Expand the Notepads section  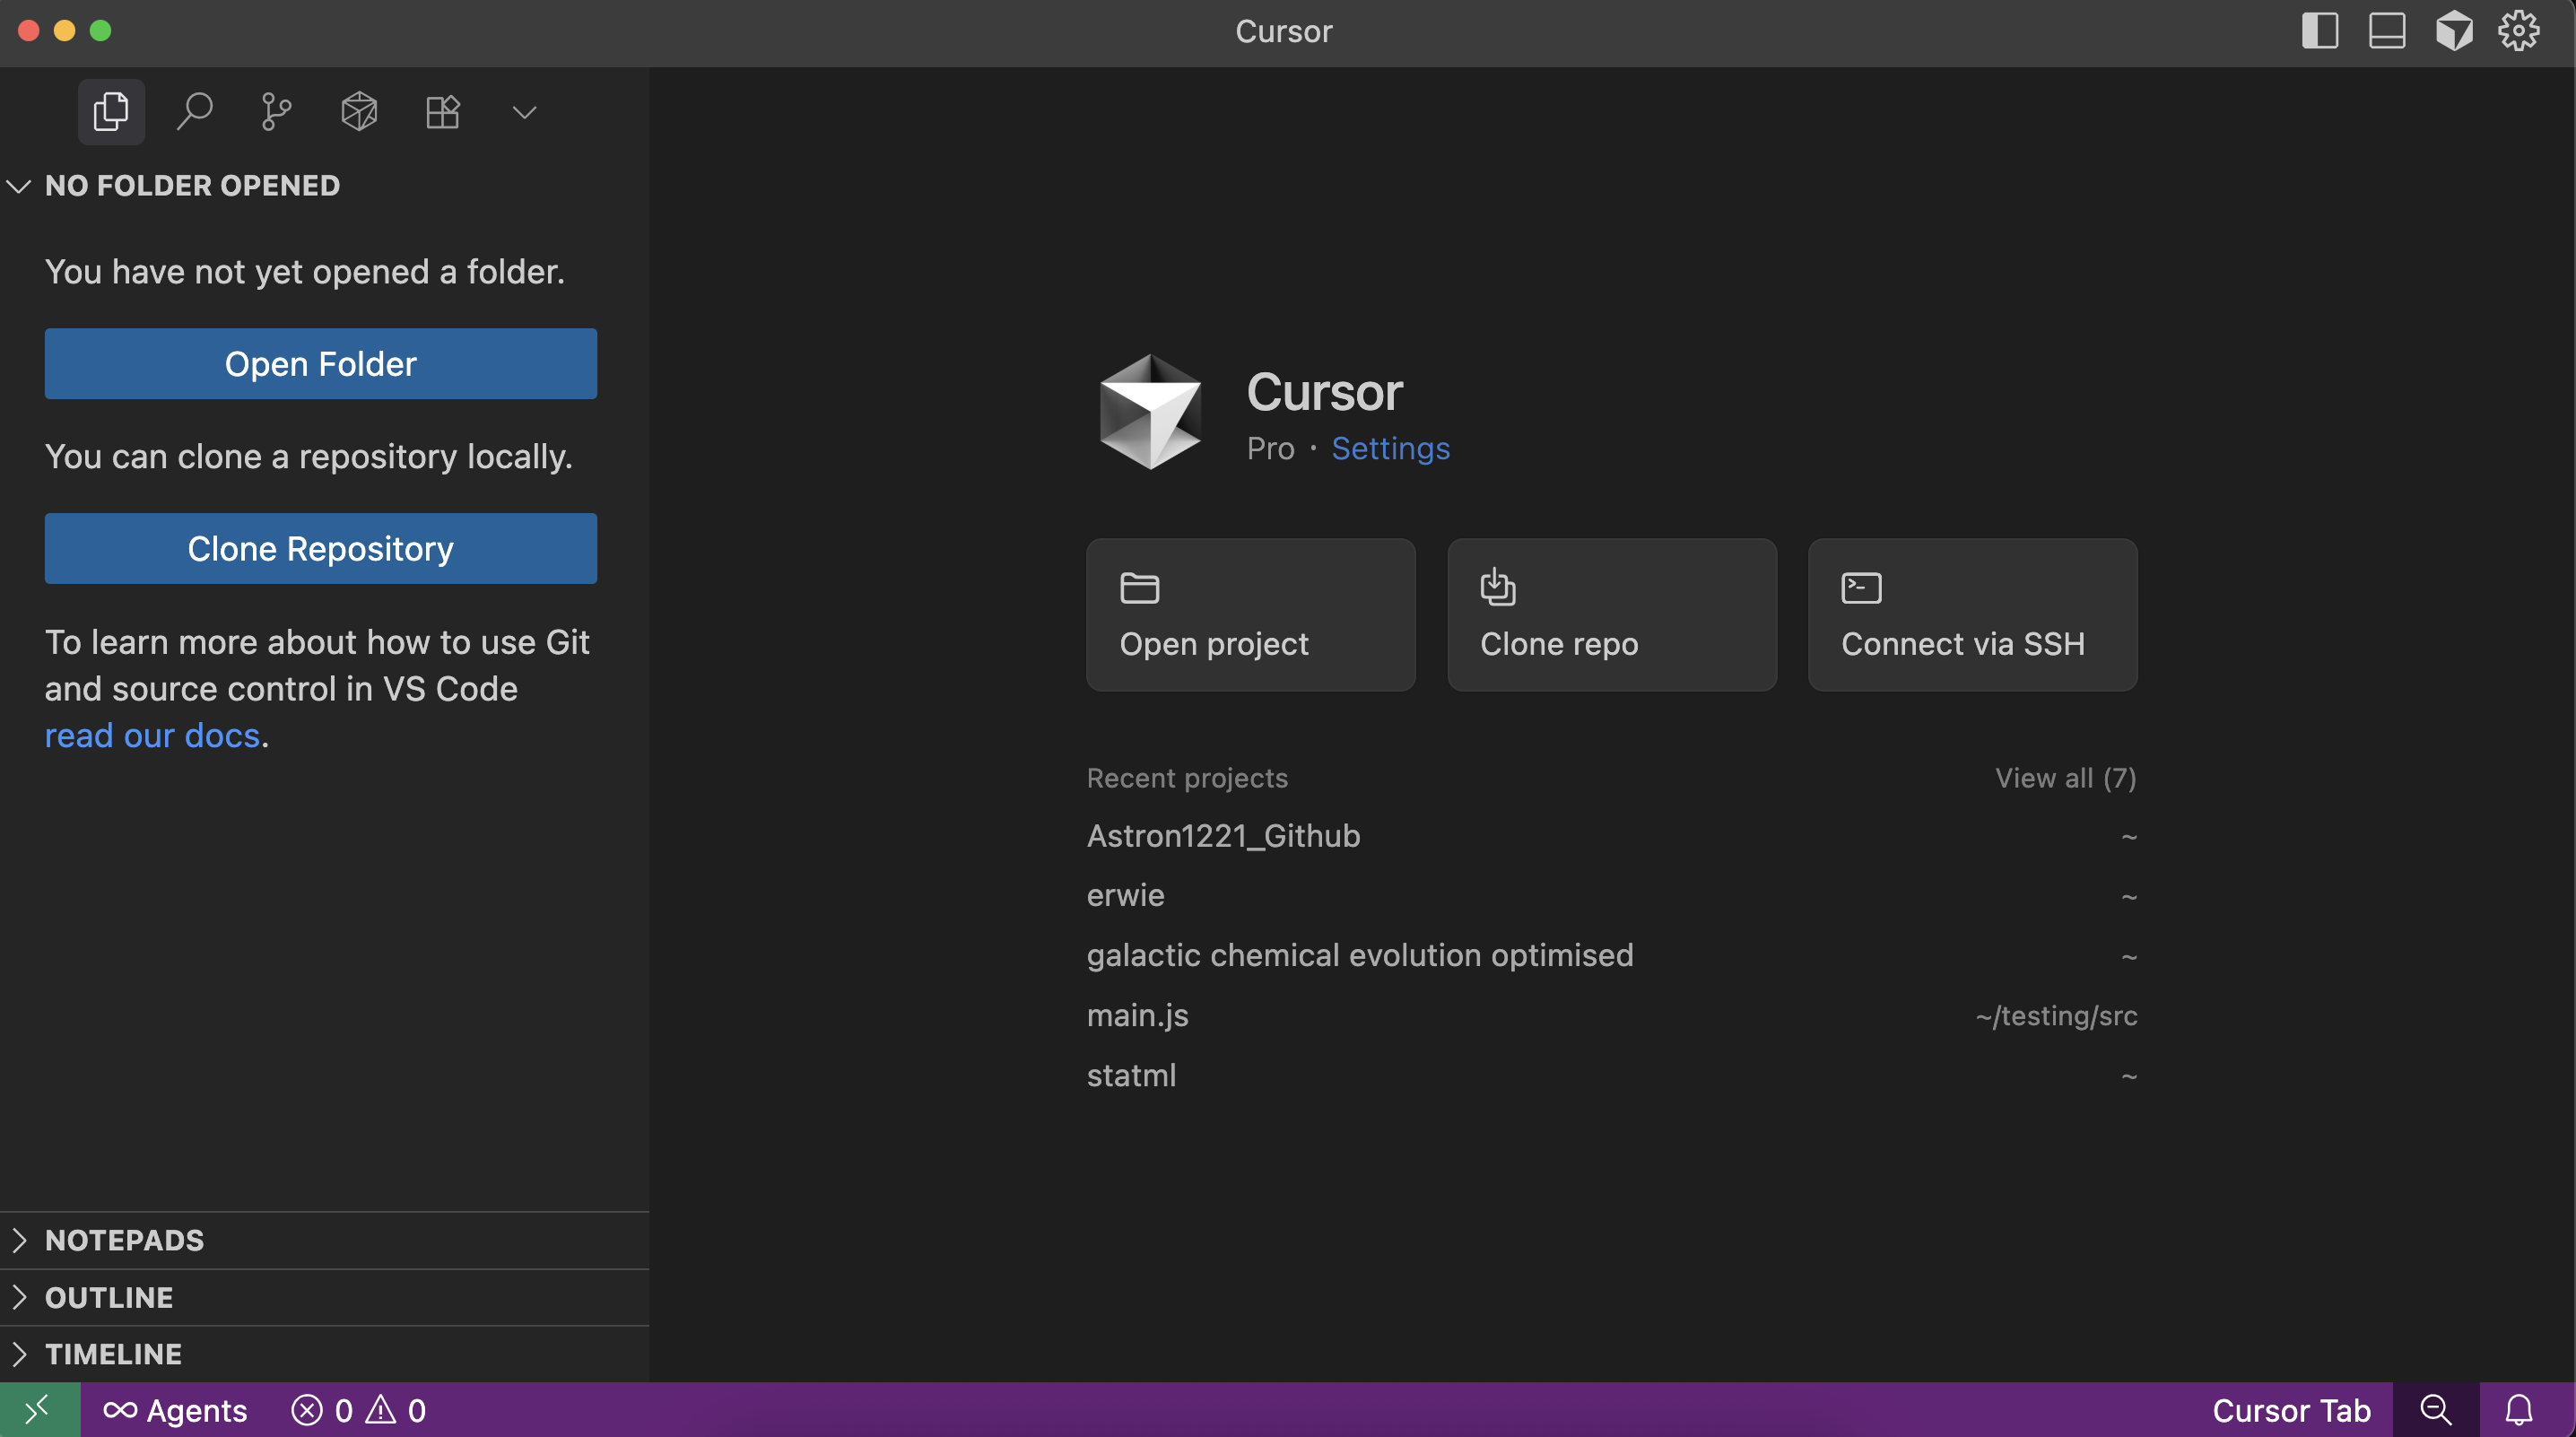coord(325,1240)
